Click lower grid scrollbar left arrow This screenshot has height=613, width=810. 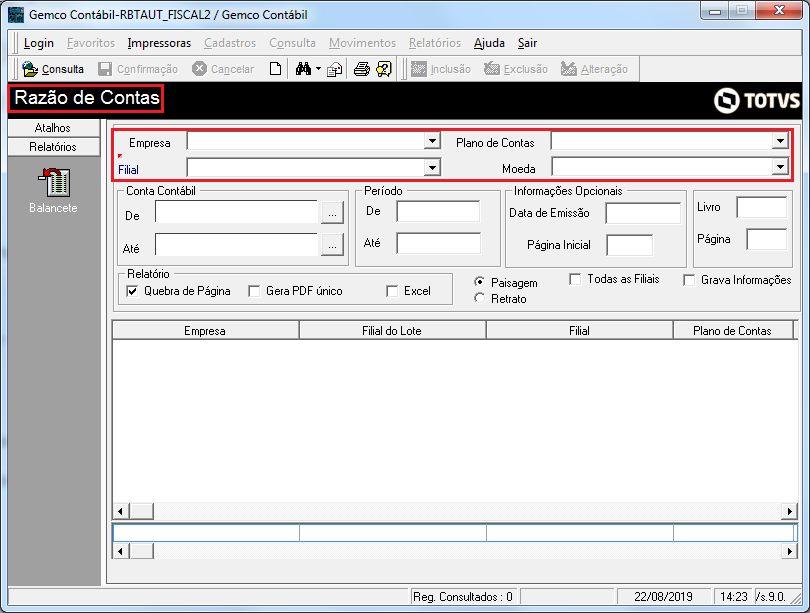click(x=120, y=551)
